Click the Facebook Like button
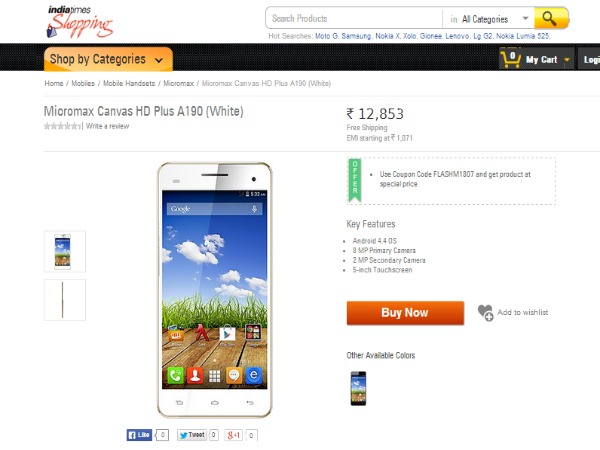The height and width of the screenshot is (450, 600). [x=139, y=435]
